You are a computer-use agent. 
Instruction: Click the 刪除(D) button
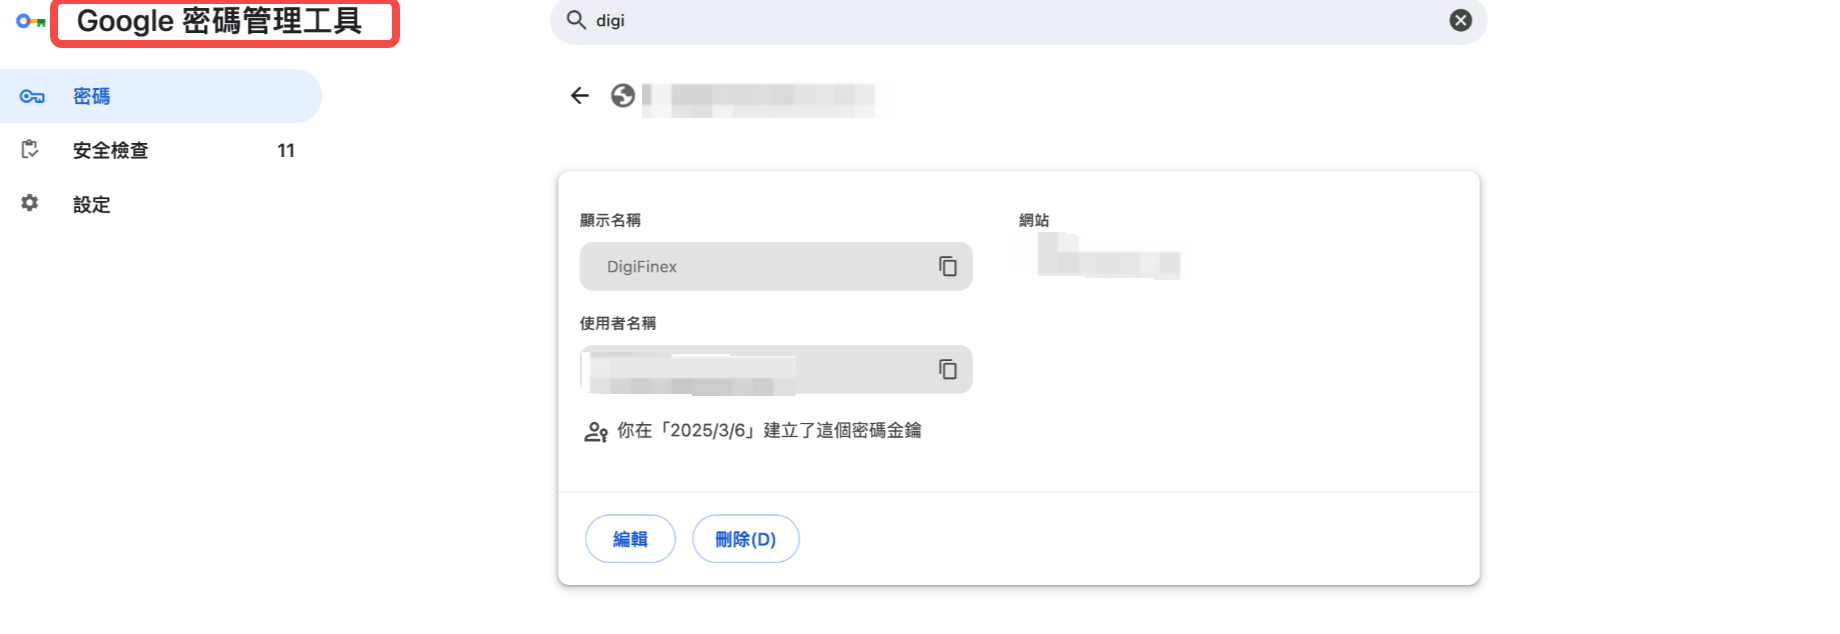[746, 539]
